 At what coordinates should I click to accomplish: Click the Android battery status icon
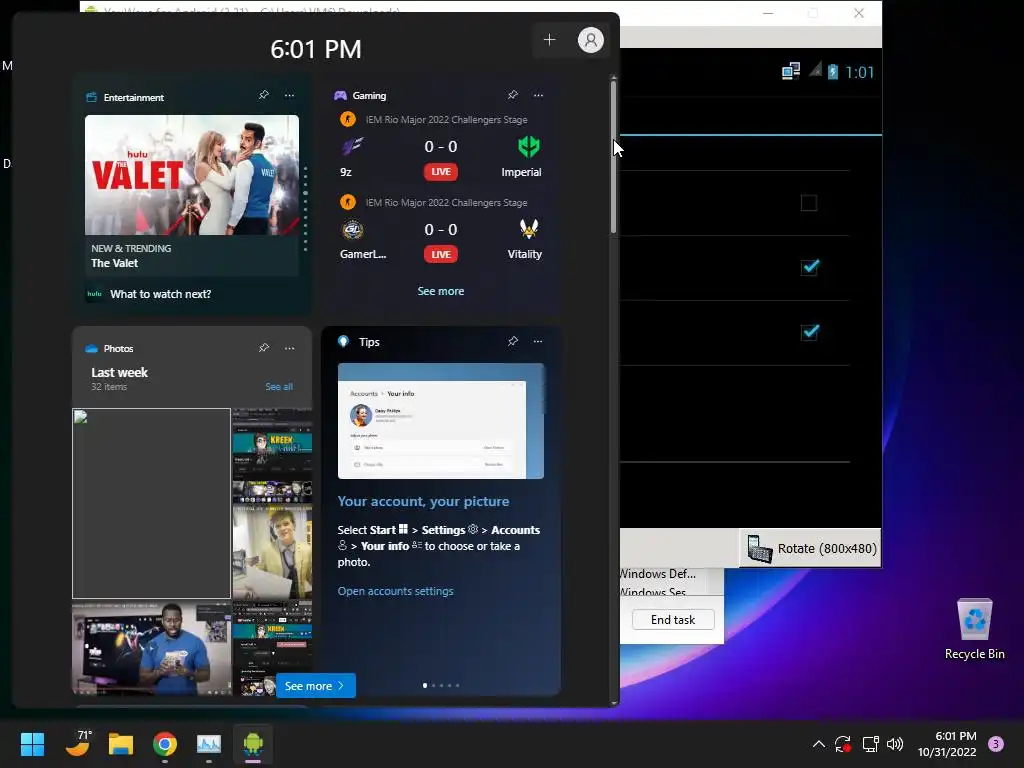(x=833, y=71)
